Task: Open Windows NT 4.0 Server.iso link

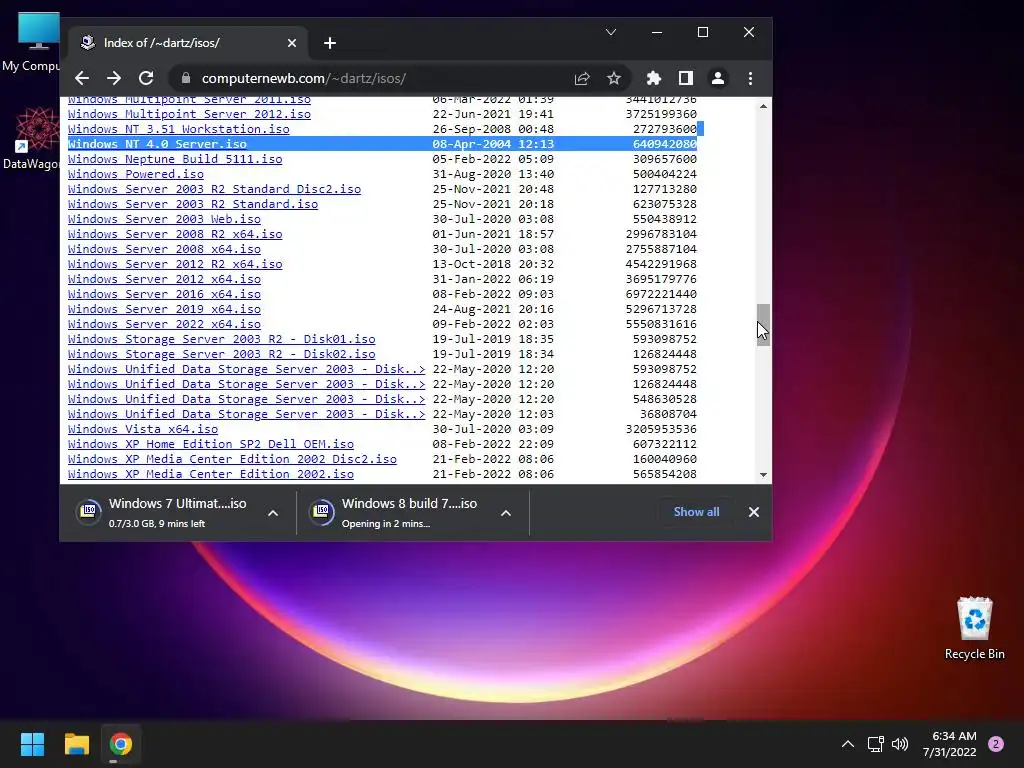Action: tap(157, 144)
